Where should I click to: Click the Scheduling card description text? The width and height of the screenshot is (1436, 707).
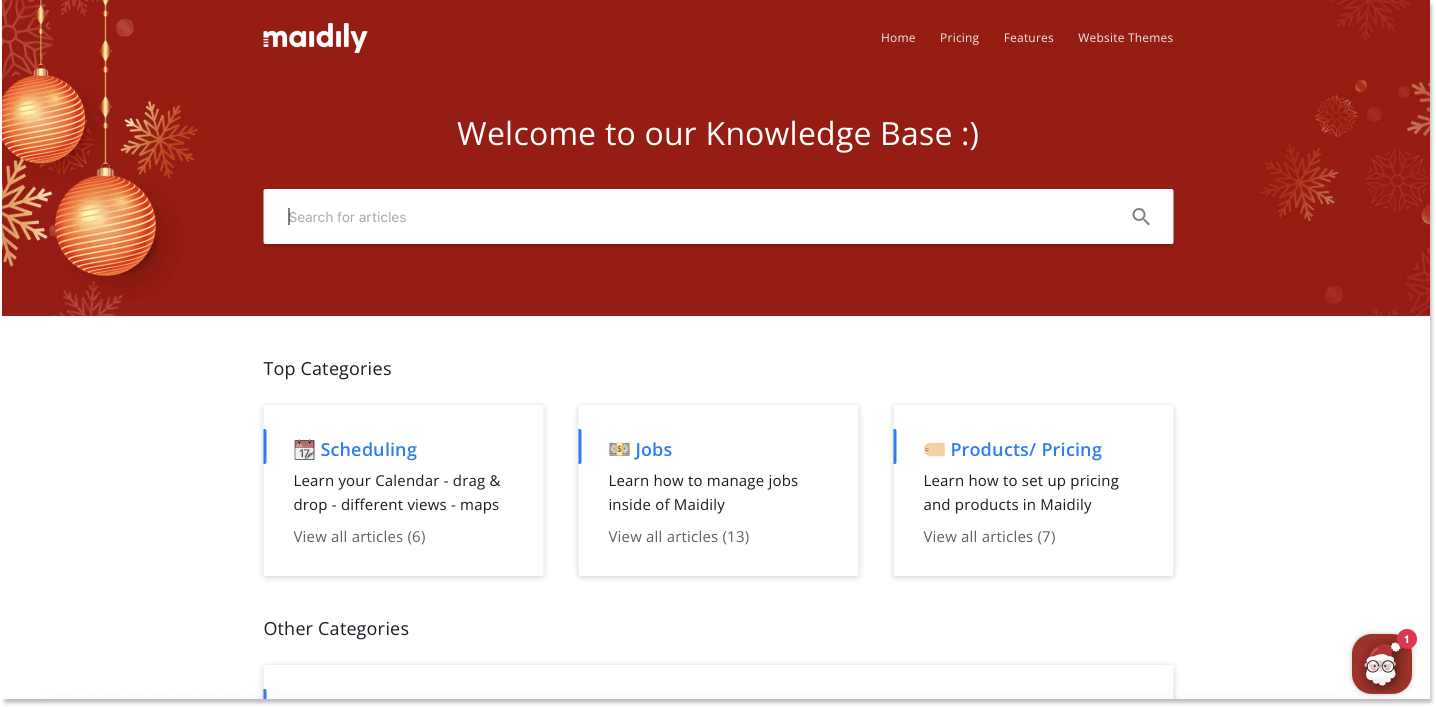(397, 493)
